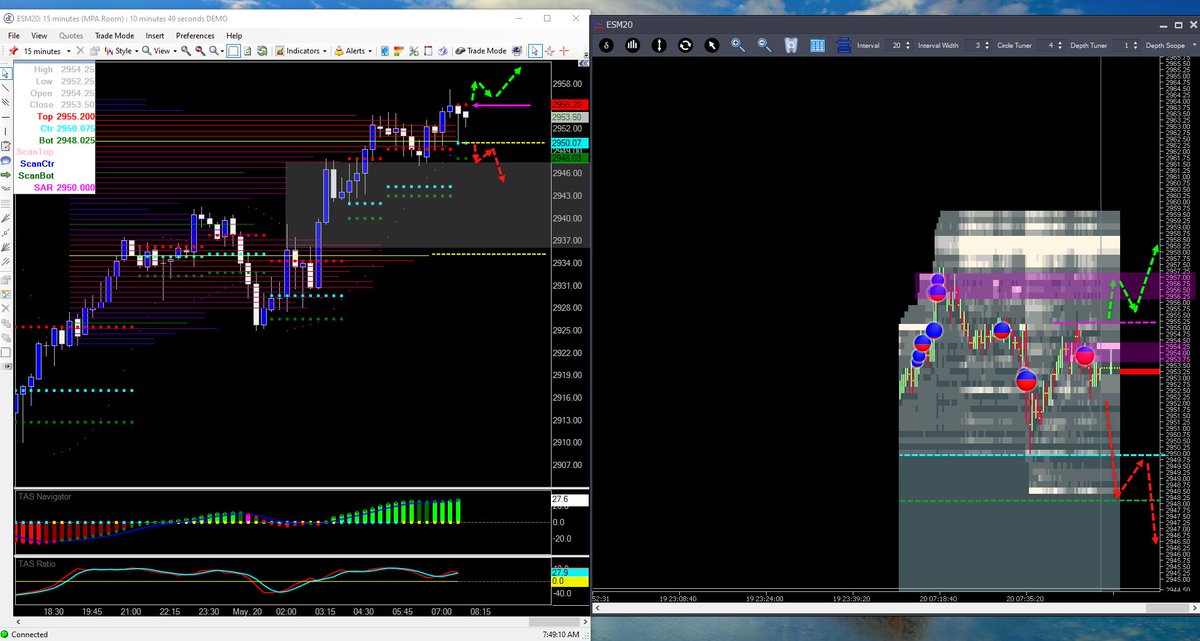
Task: Click the Circle Tuner stepper arrows
Action: click(1060, 45)
